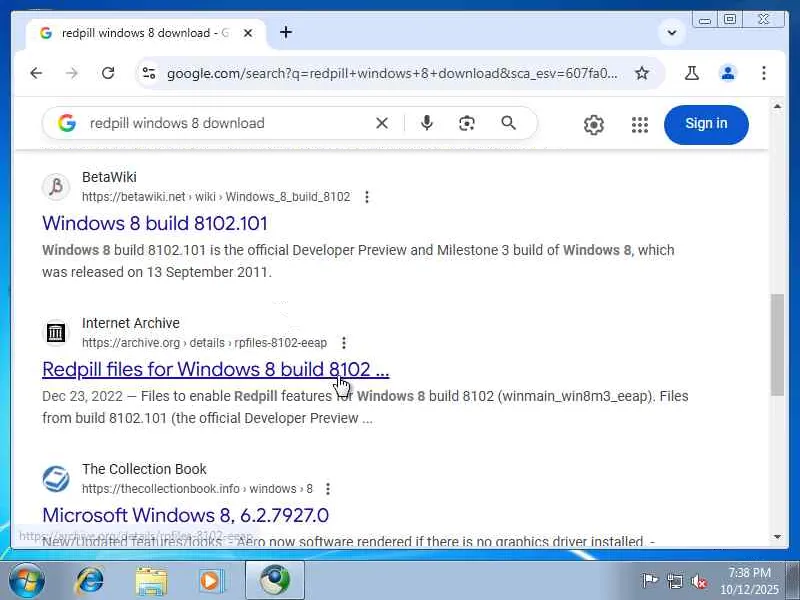
Task: Open more options for Internet Archive result
Action: (x=344, y=343)
